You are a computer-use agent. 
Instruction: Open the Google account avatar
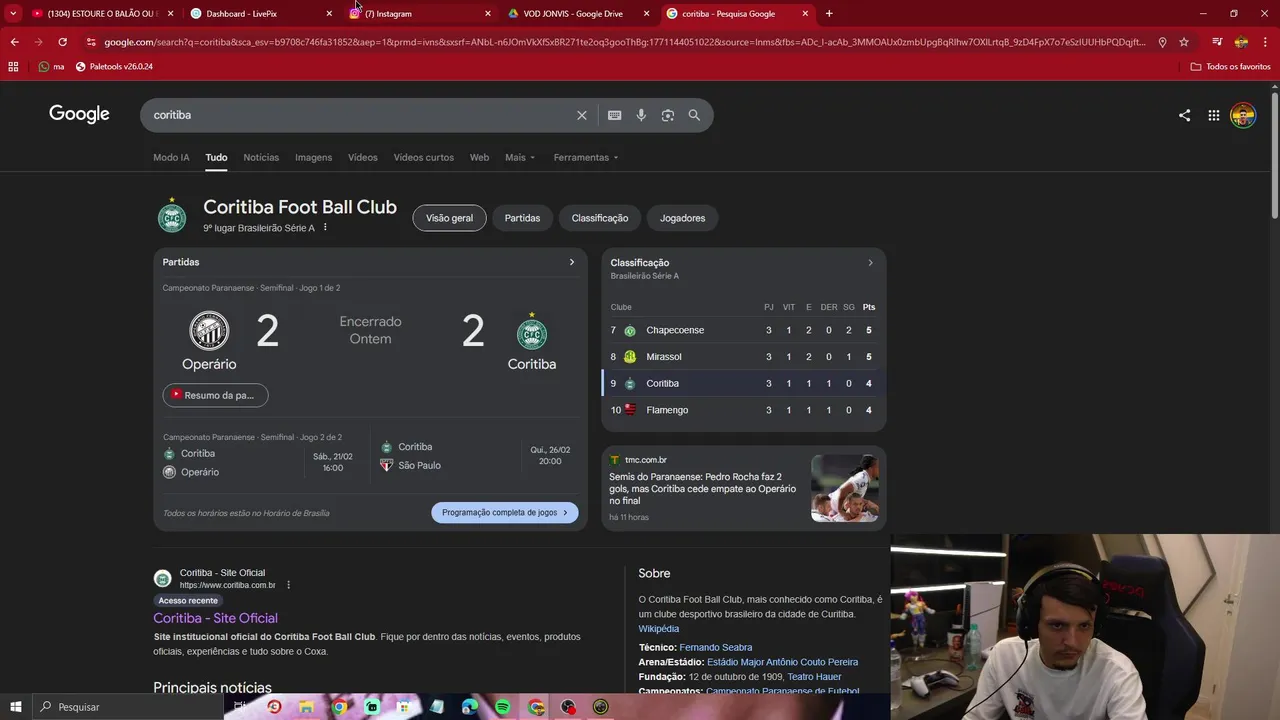pos(1243,115)
